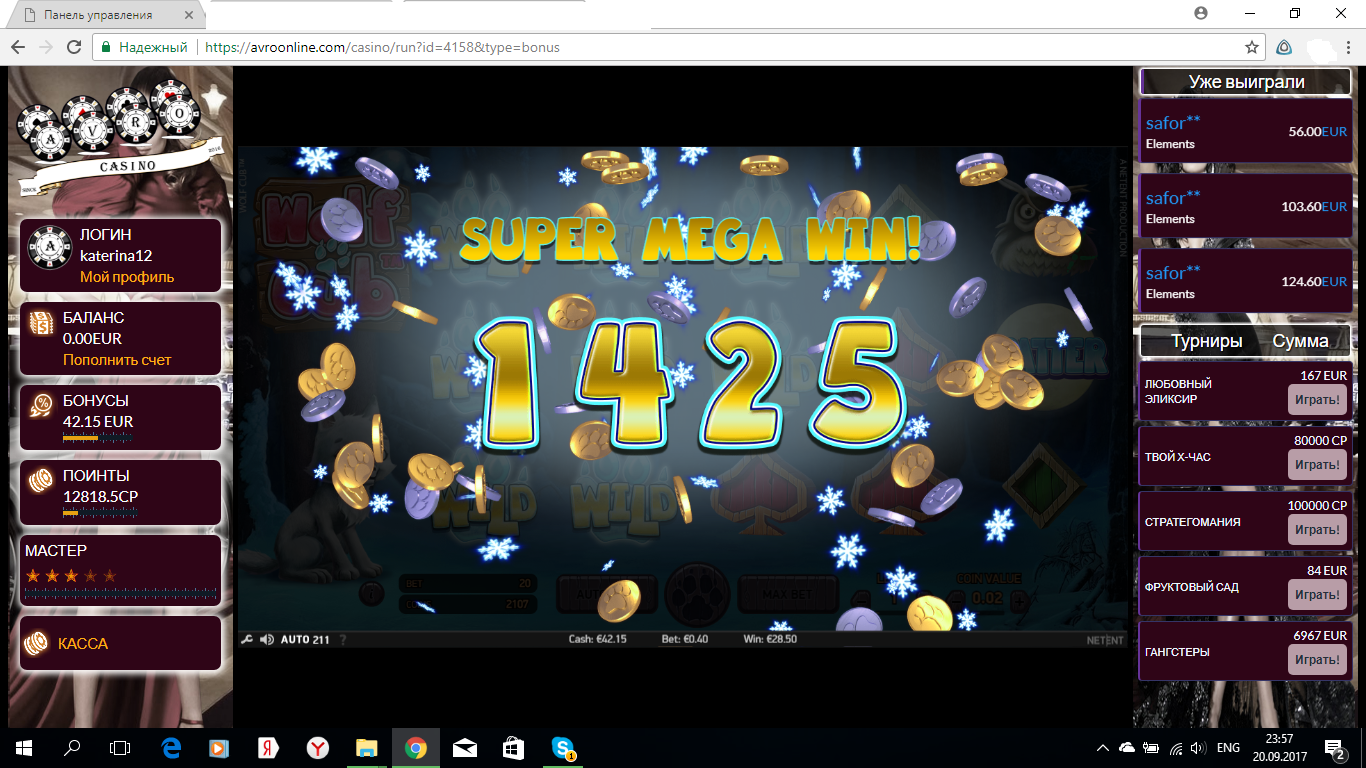The image size is (1366, 768).
Task: Open safor** 103.60 EUR winner entry
Action: pos(1246,206)
